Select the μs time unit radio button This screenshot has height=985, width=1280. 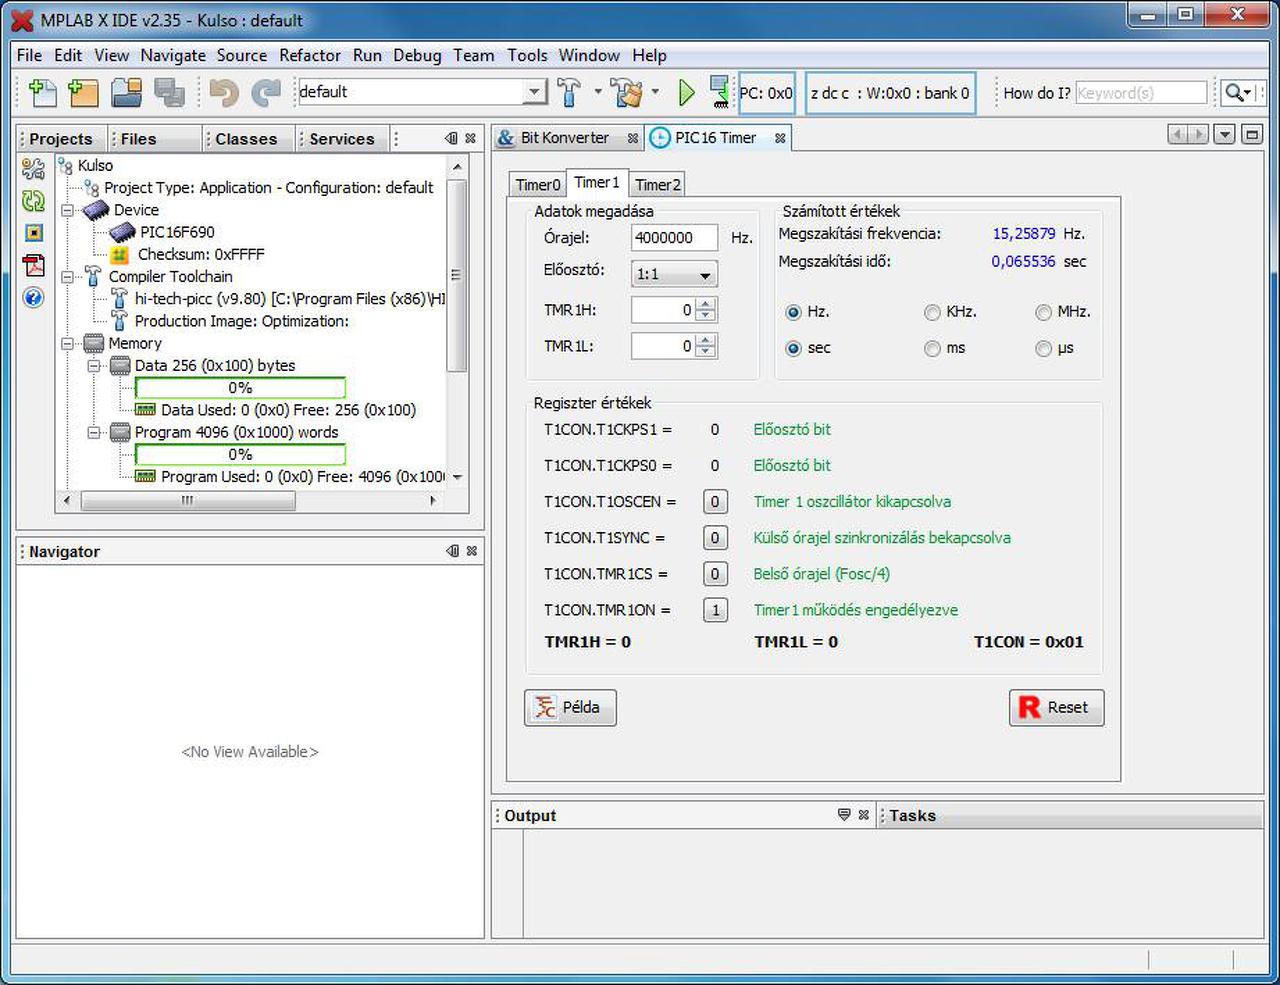pos(1043,348)
